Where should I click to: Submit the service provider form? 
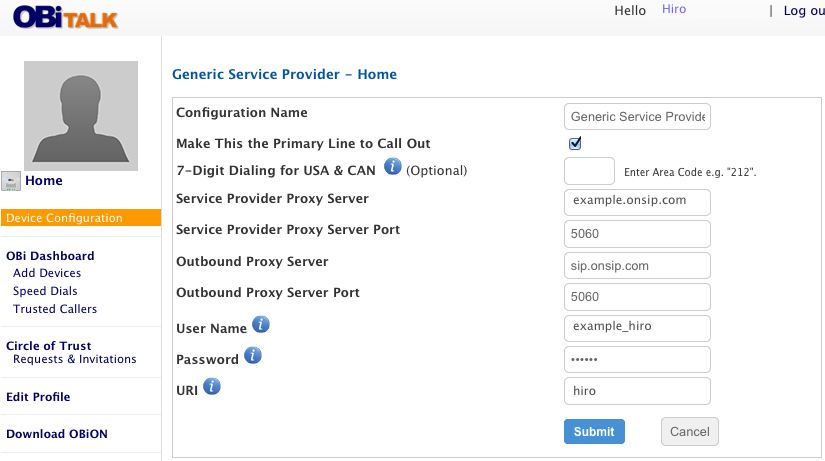595,432
